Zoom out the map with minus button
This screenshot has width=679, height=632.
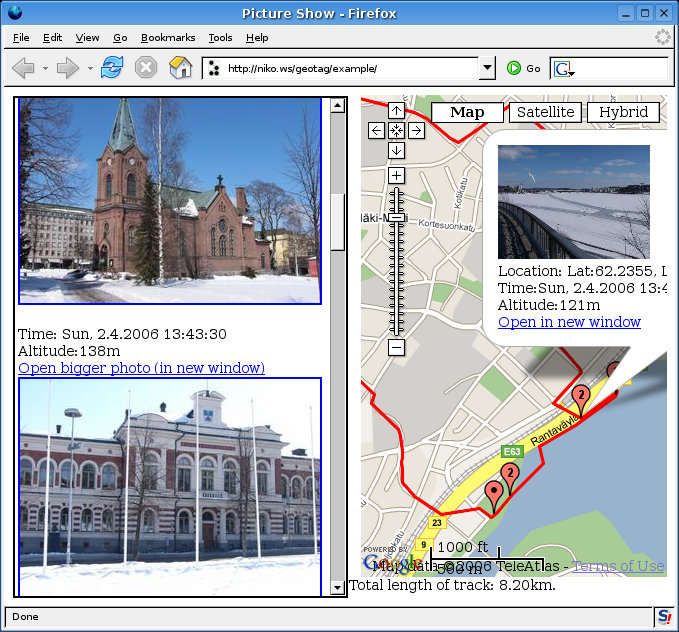[x=396, y=347]
